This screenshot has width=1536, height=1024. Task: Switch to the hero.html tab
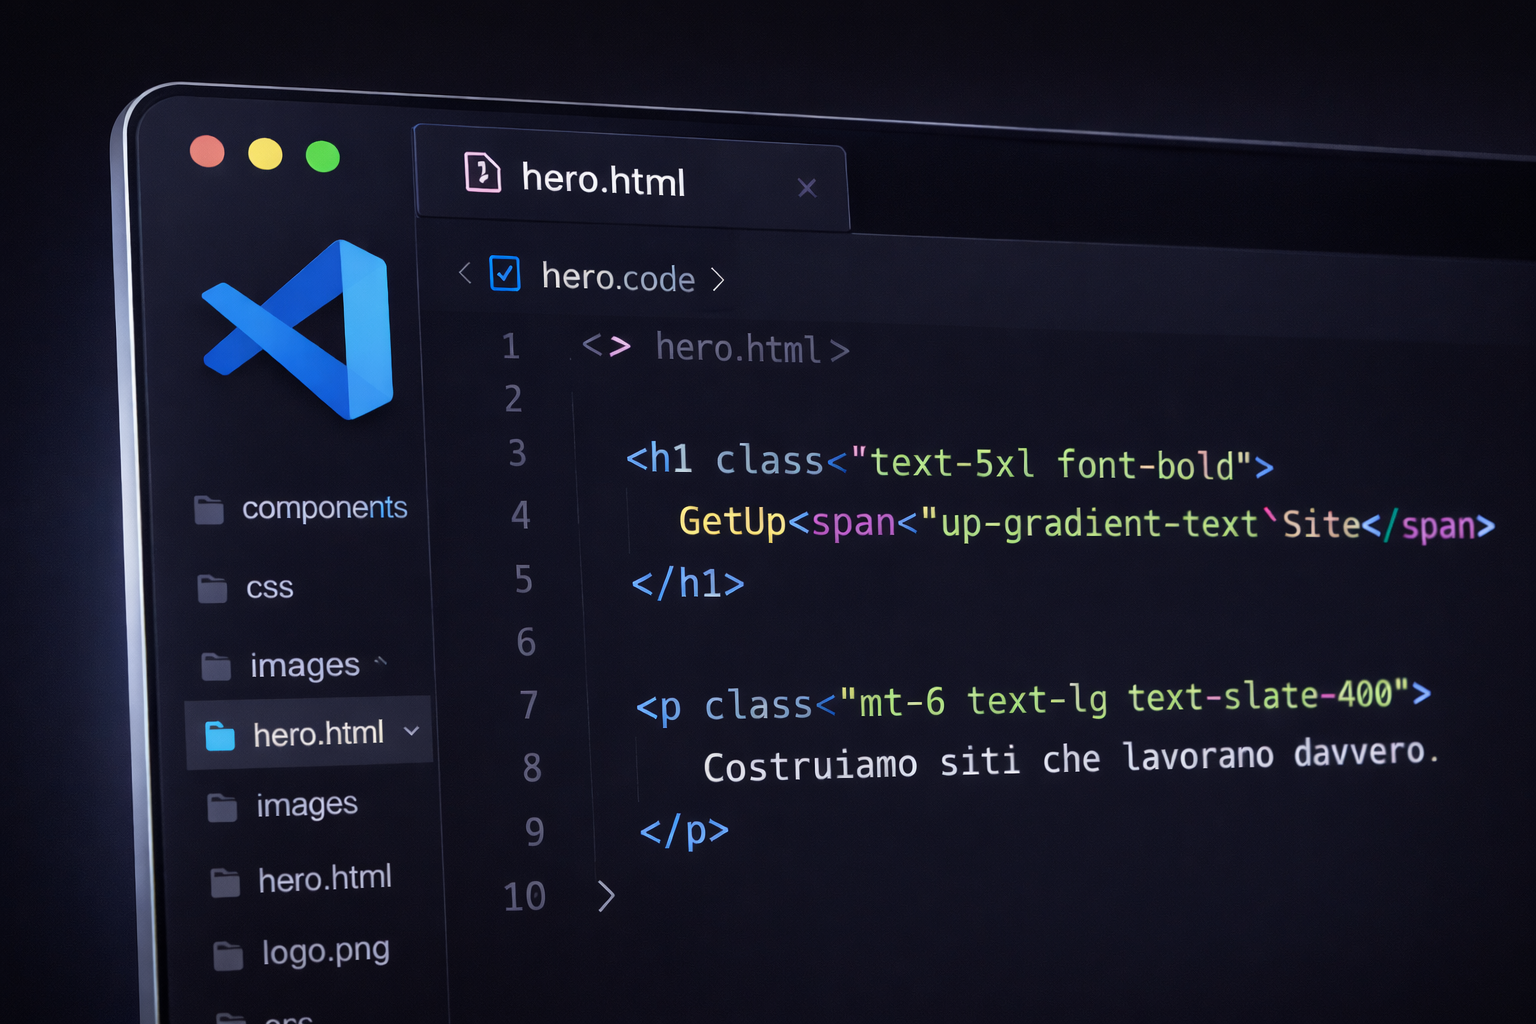(x=603, y=180)
